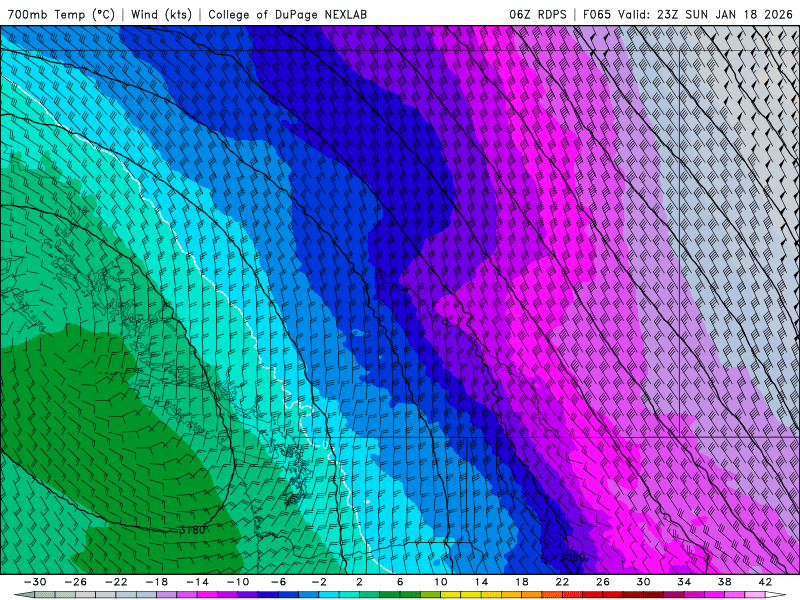Click the "-10" colorbar tick label
Screen dimensions: 800x600
click(238, 582)
